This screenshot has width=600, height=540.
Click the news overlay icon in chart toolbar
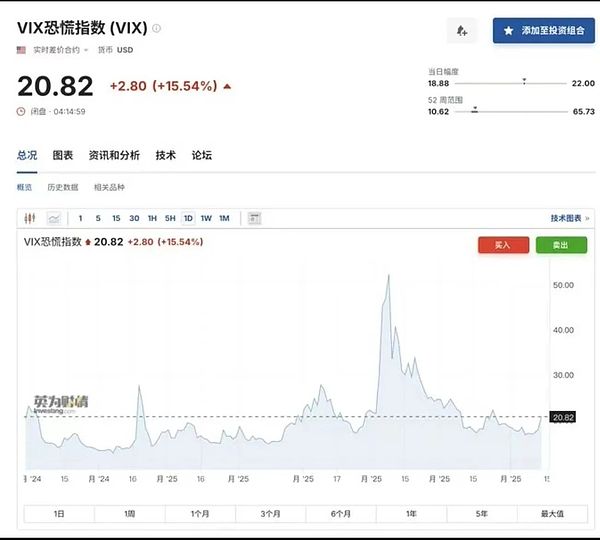[x=254, y=218]
